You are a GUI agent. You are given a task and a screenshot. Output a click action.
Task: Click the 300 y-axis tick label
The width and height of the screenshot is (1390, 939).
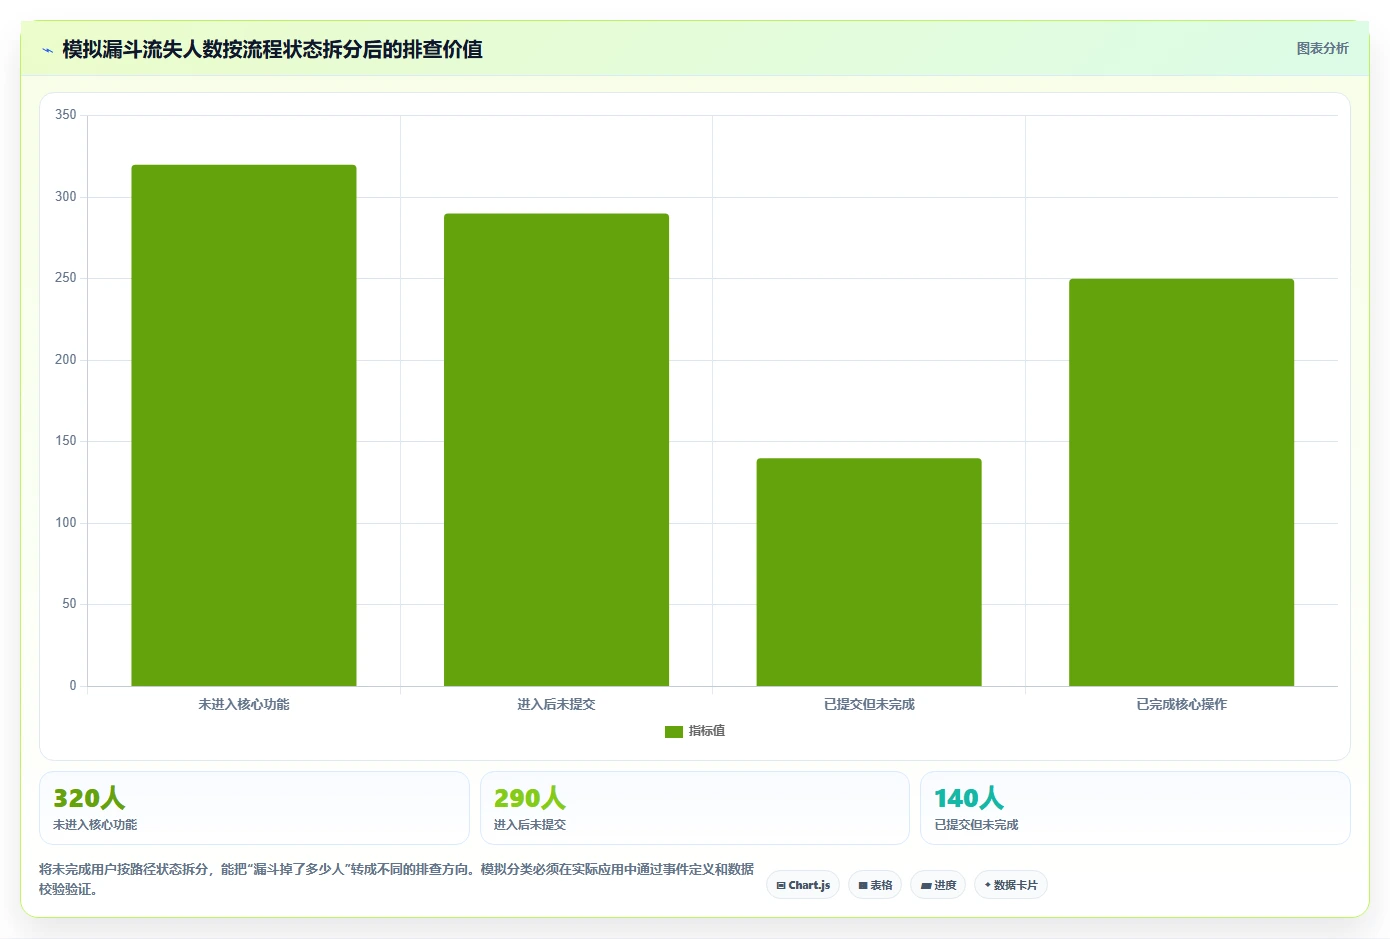(66, 197)
